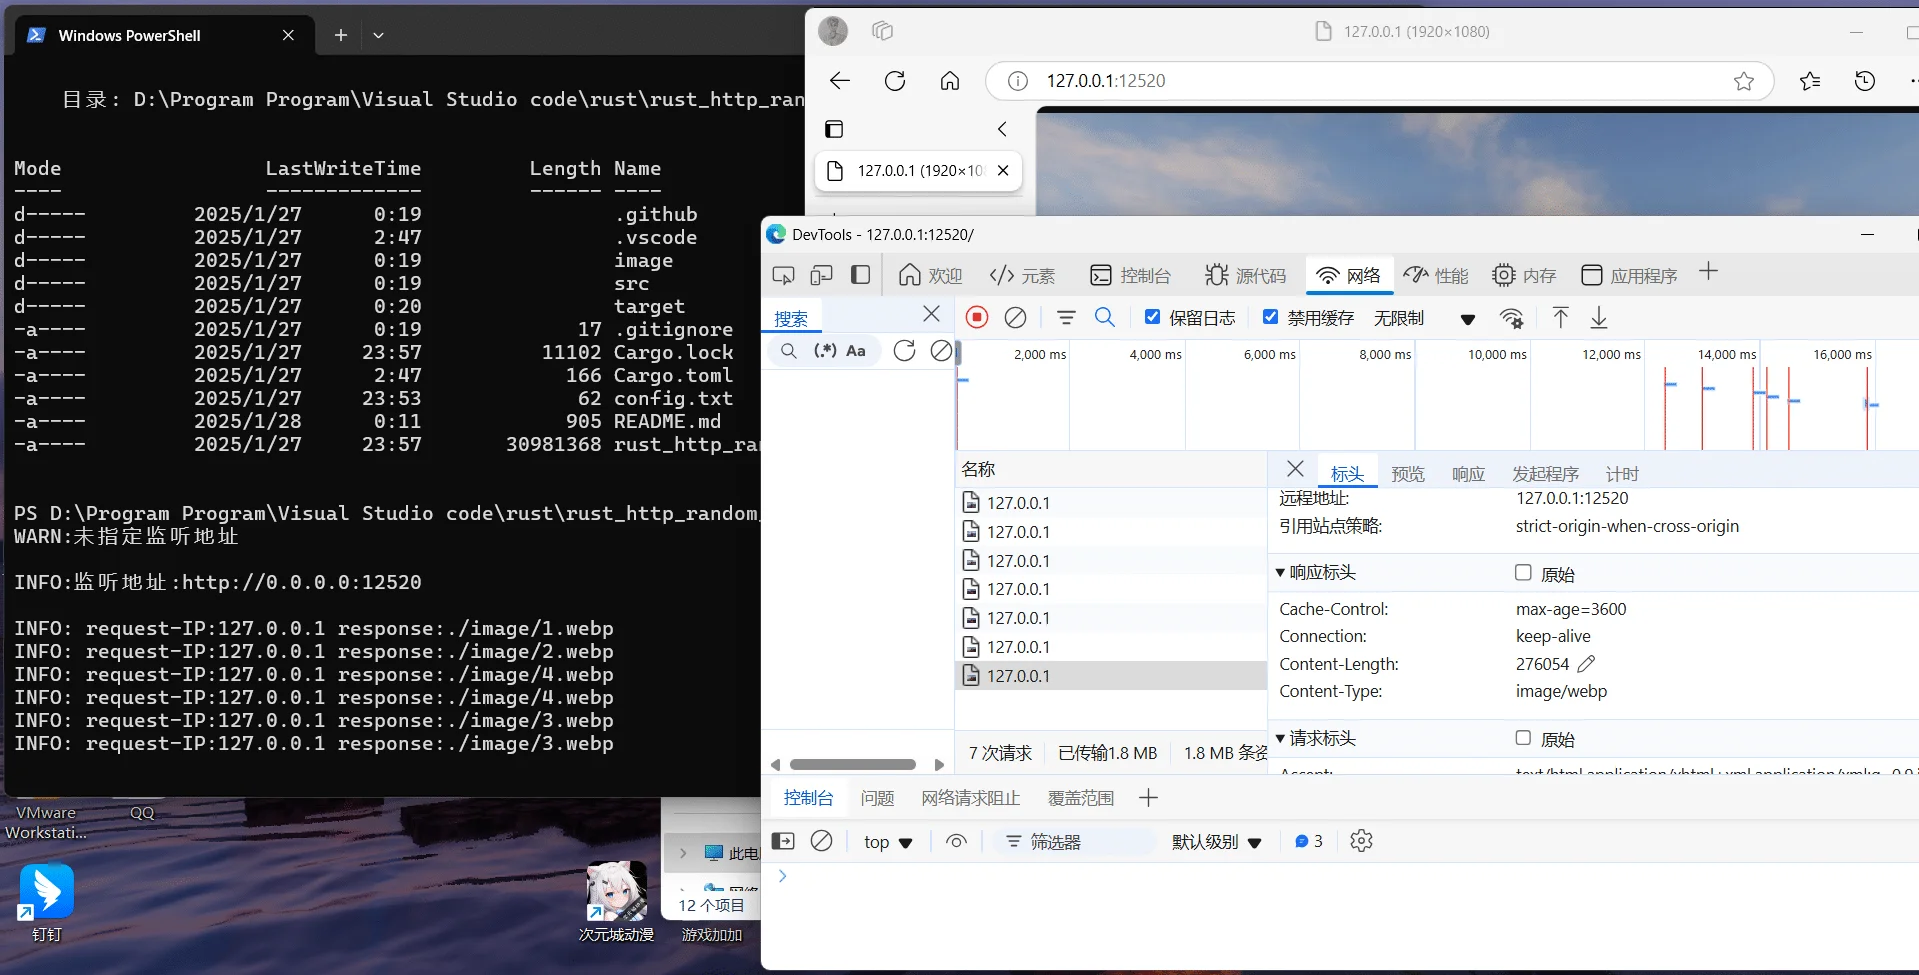Select the last 127.0.0.1 request entry
This screenshot has height=975, width=1919.
point(1018,676)
